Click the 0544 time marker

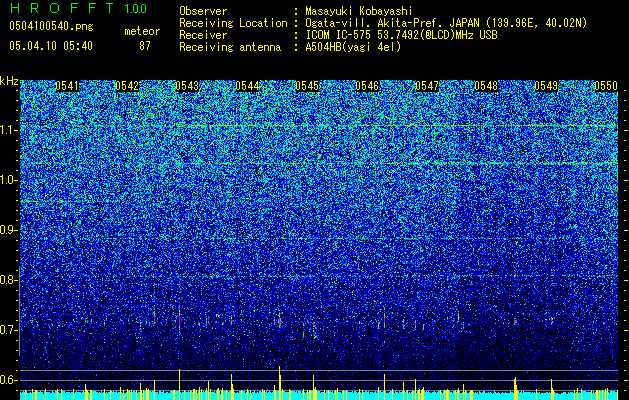(247, 86)
